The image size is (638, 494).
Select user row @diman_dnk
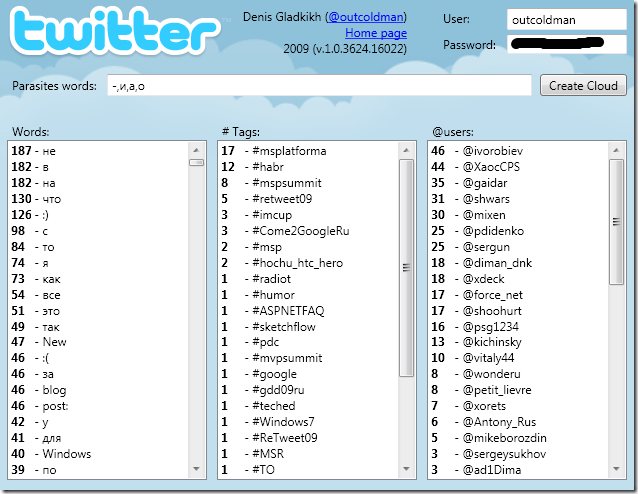click(x=518, y=263)
